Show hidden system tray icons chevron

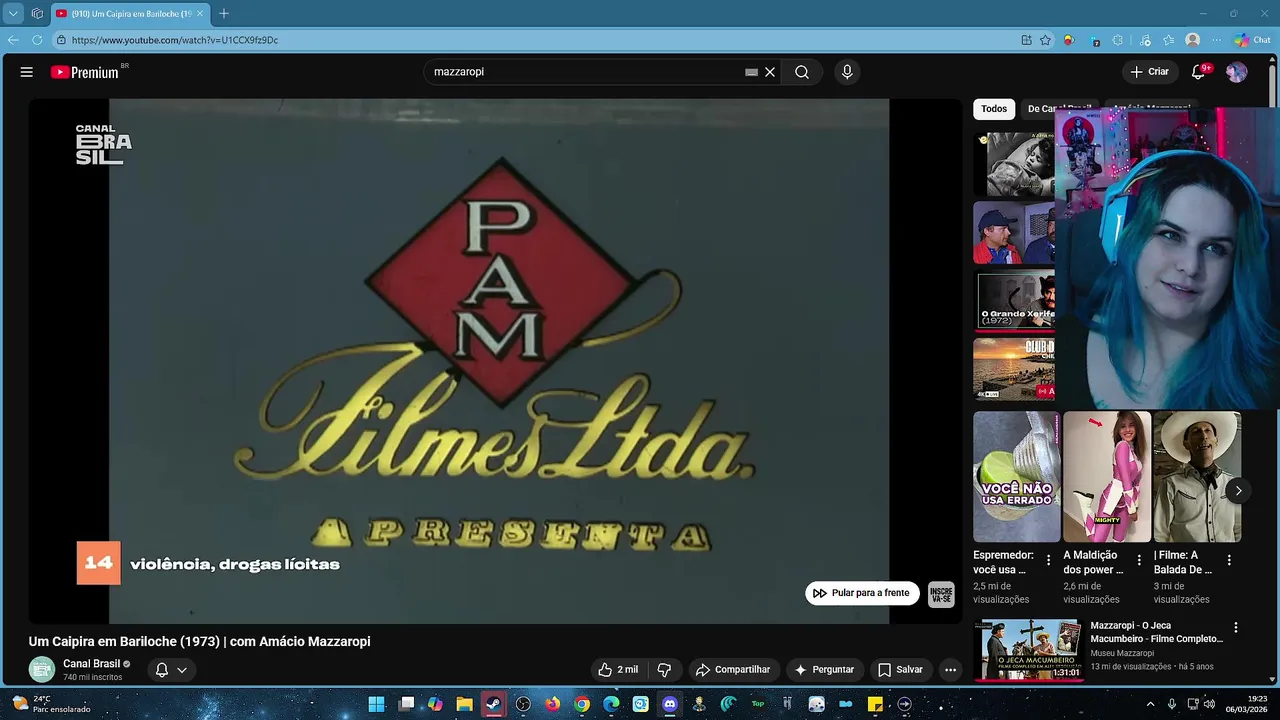click(1150, 704)
